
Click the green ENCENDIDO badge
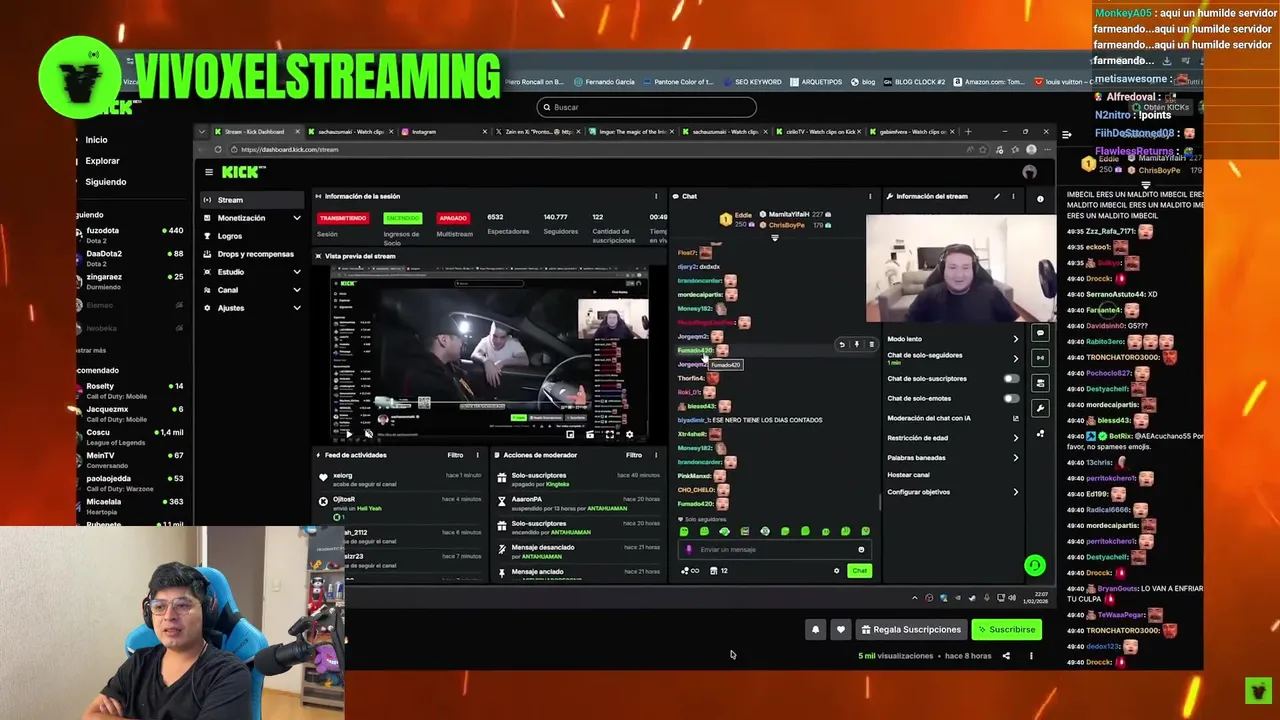403,218
